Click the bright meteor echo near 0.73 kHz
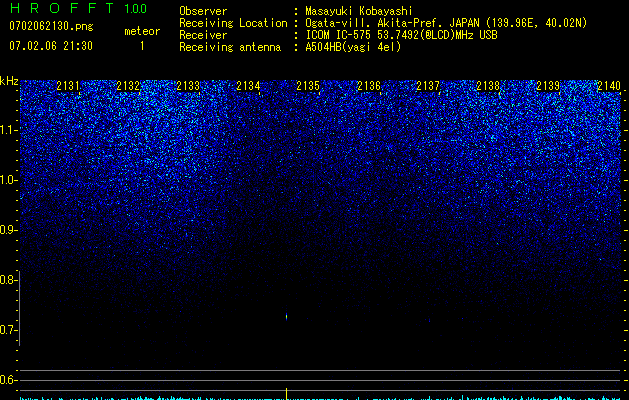This screenshot has width=629, height=400. [286, 317]
